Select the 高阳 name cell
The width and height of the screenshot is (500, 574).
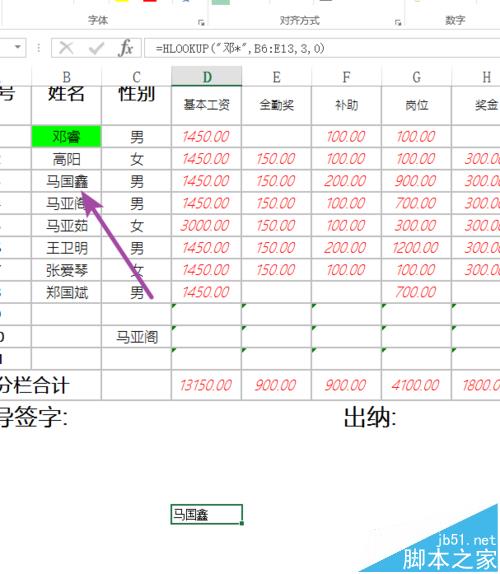click(x=67, y=159)
